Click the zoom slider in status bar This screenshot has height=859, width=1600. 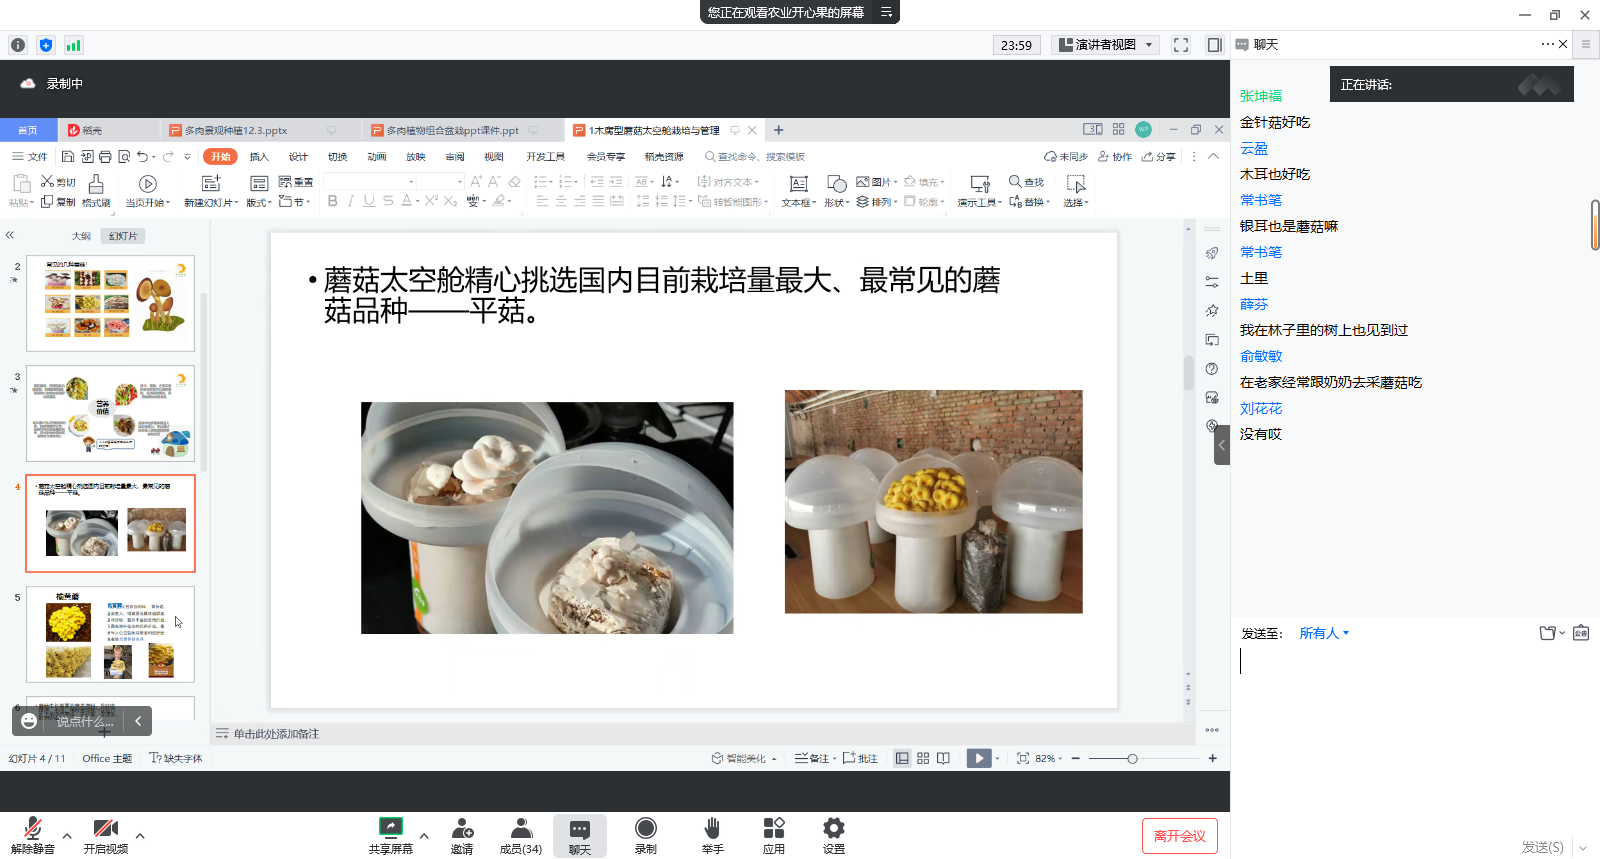pos(1132,759)
